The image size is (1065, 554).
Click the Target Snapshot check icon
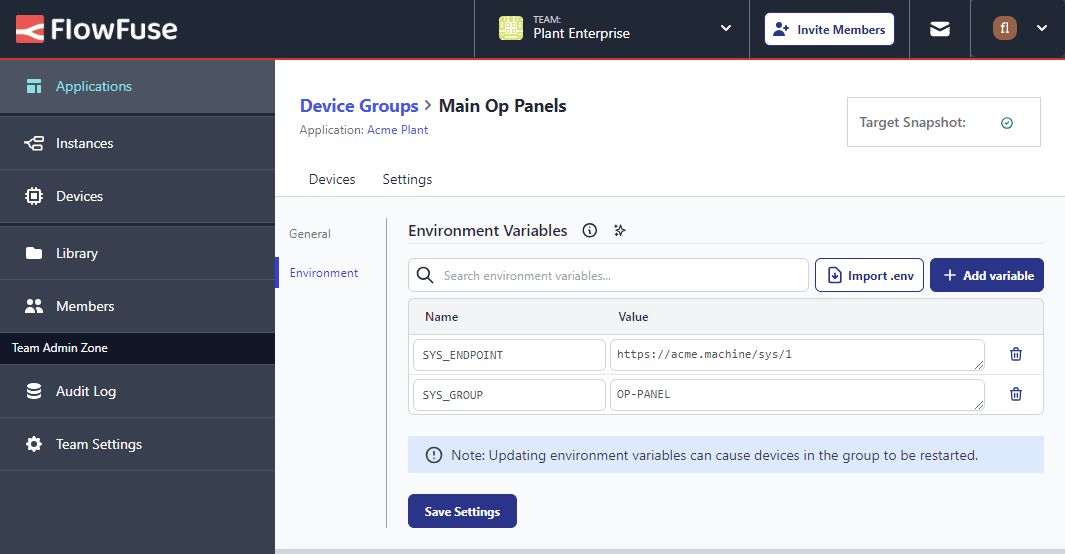1007,123
